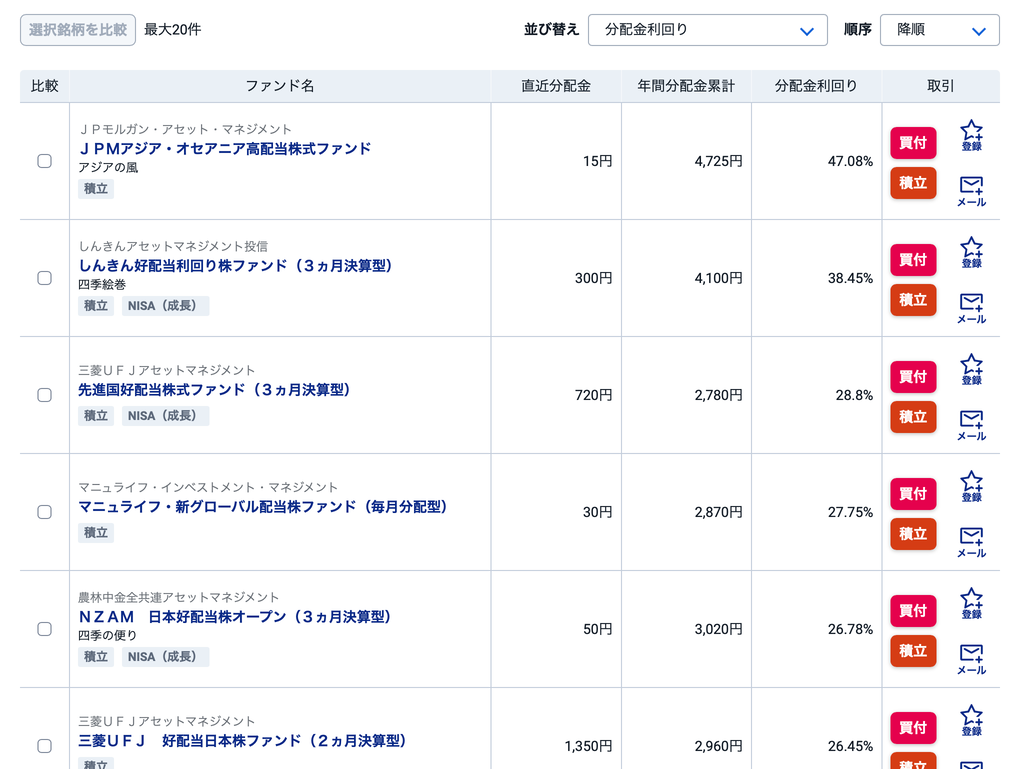This screenshot has height=769, width=1020.
Task: Click the ファンド名 column header
Action: pos(280,86)
